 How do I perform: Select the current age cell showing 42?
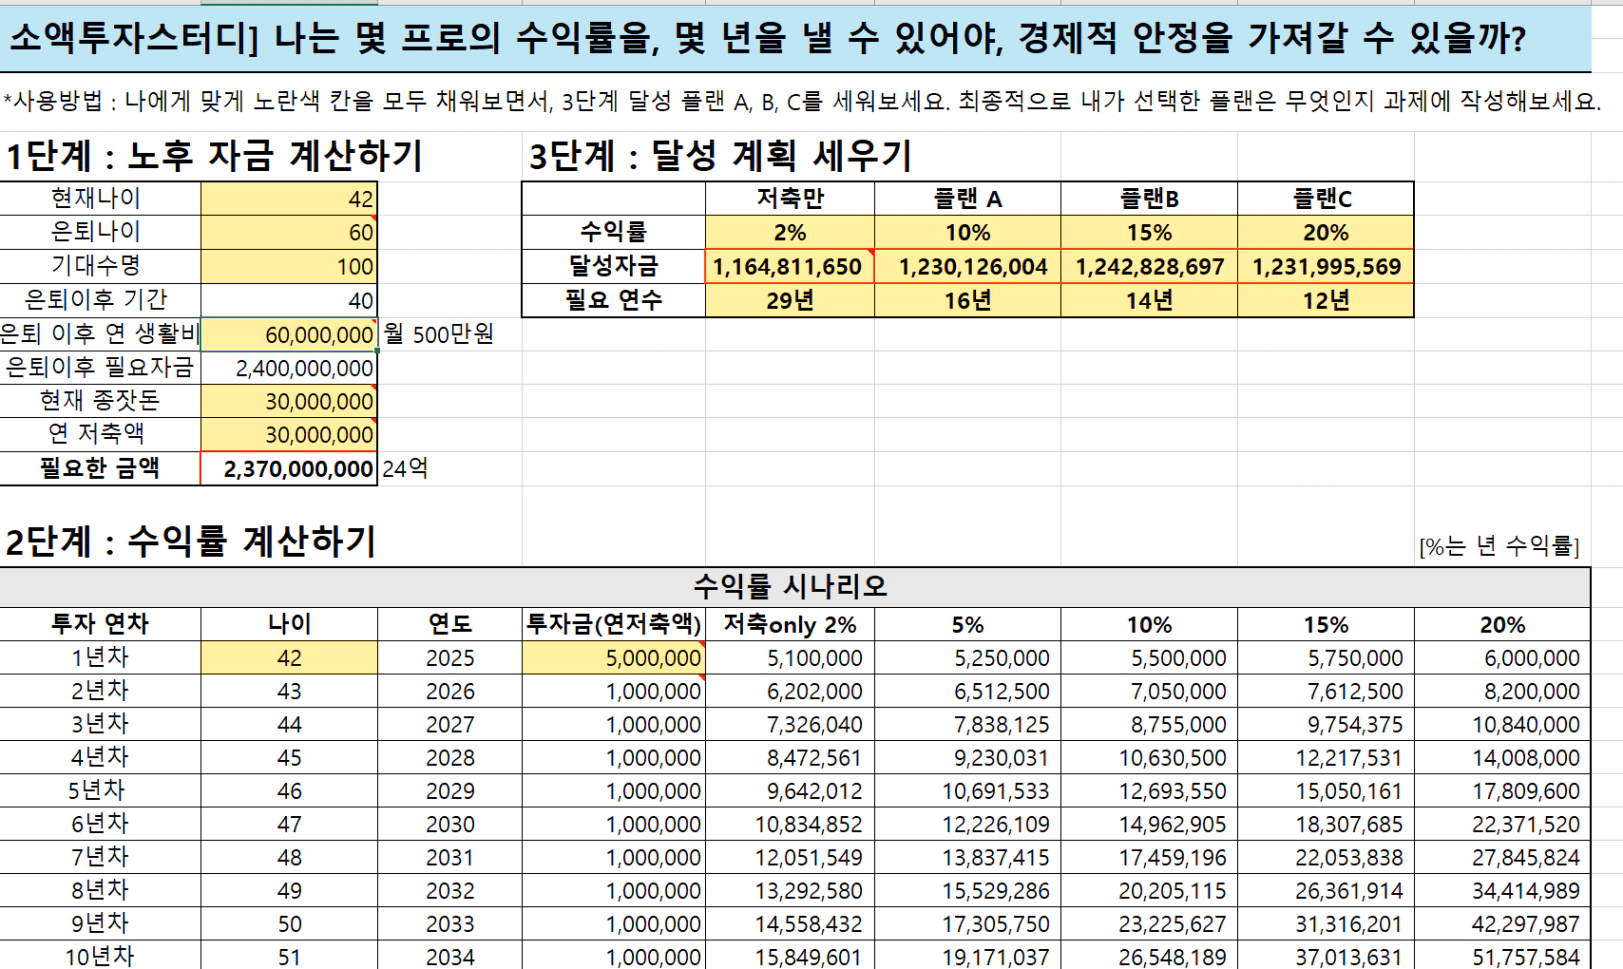point(289,198)
